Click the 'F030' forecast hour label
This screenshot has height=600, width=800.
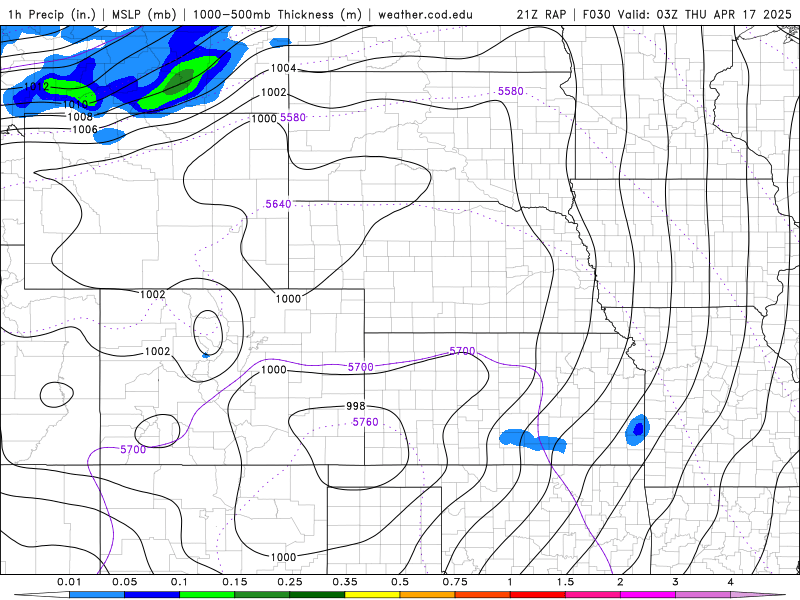coord(596,14)
